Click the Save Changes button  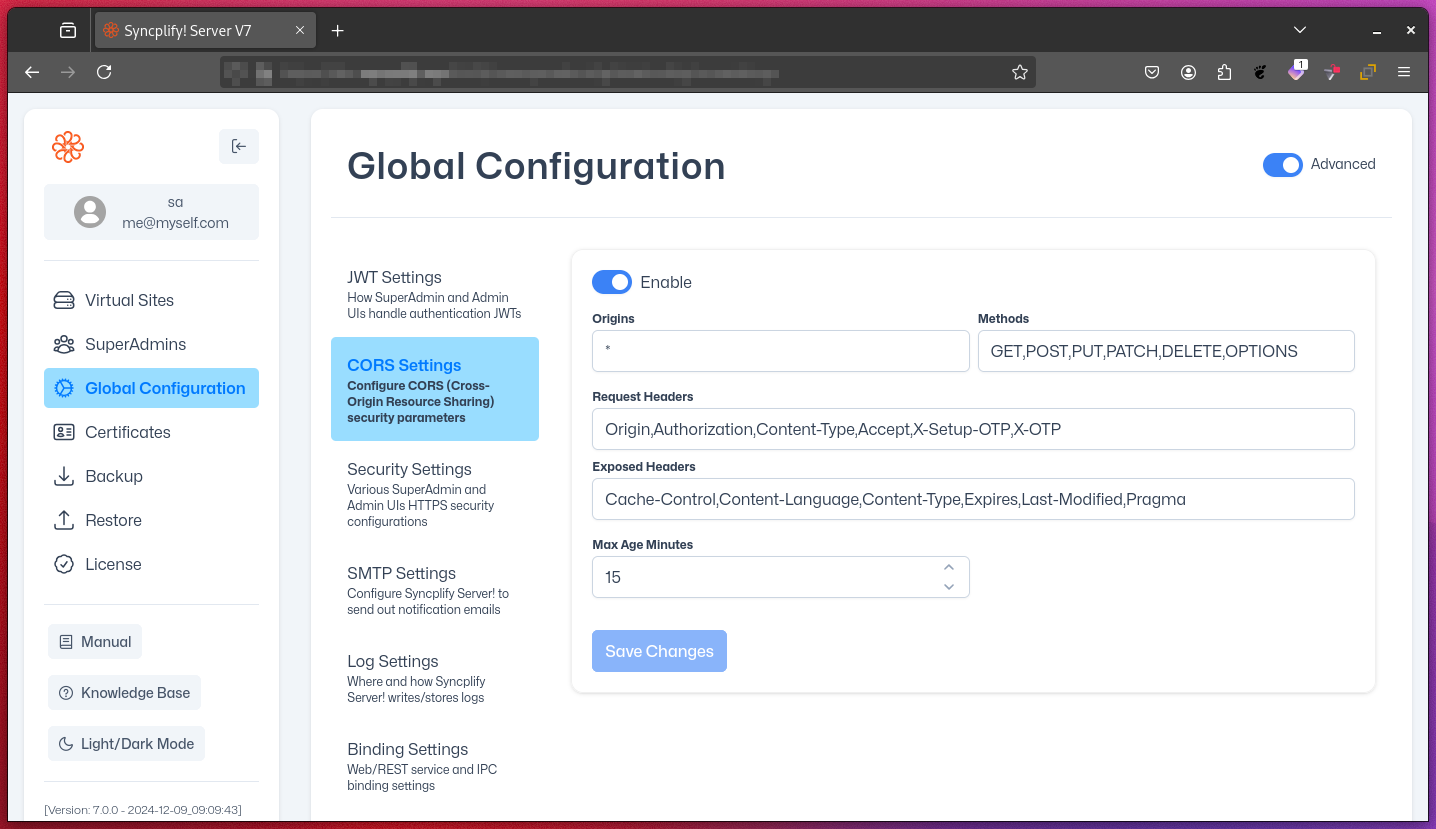(659, 651)
